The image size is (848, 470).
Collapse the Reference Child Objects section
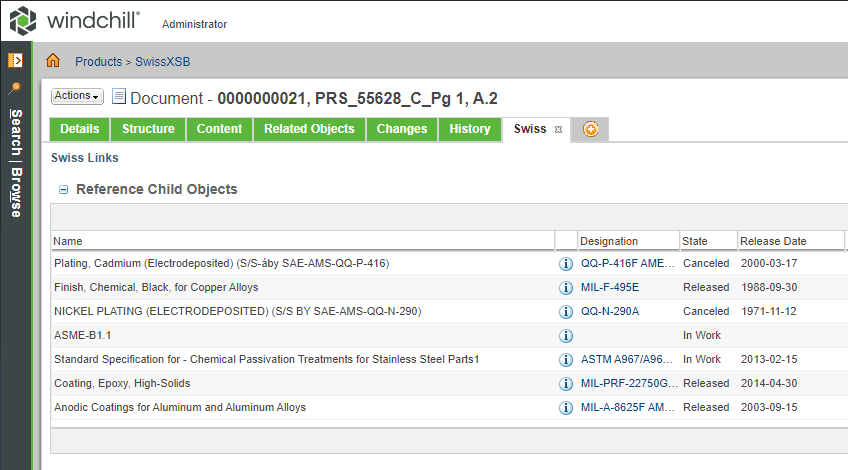tap(64, 190)
